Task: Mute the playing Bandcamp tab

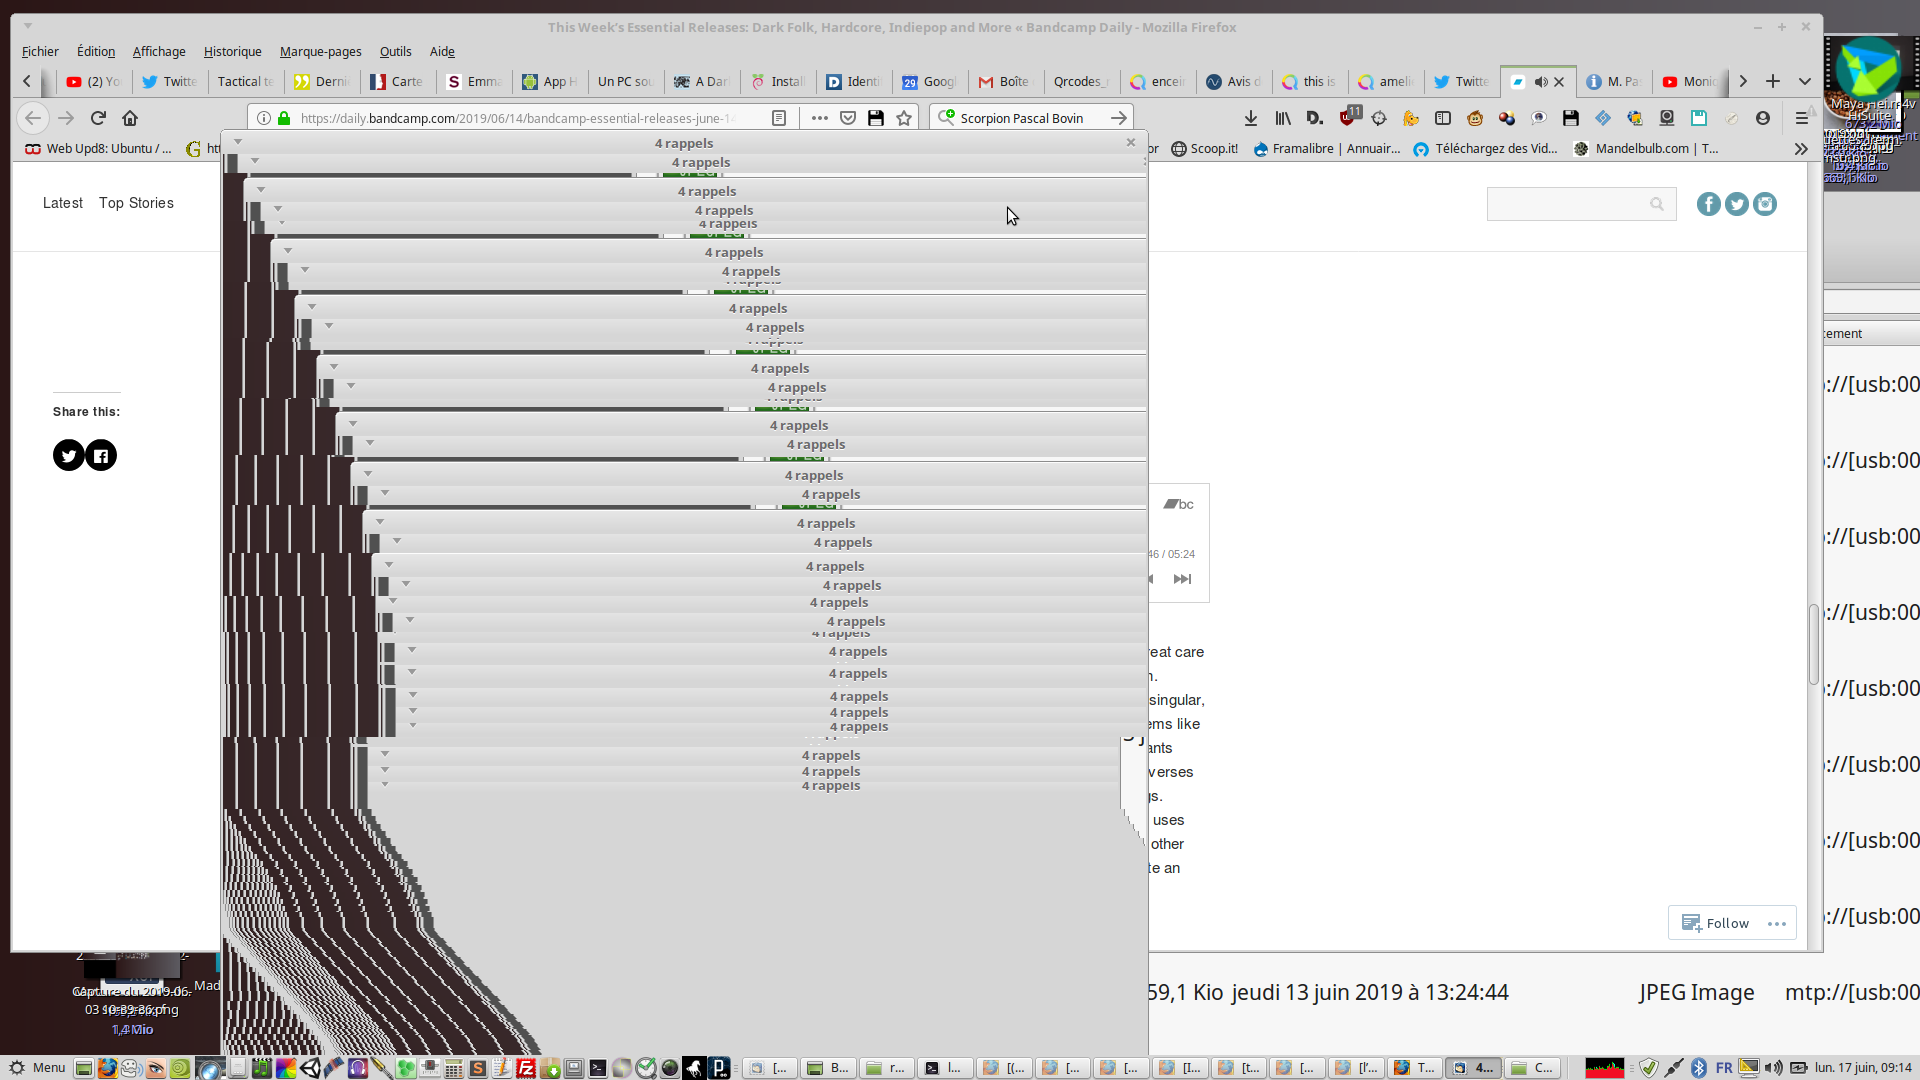Action: (1541, 82)
